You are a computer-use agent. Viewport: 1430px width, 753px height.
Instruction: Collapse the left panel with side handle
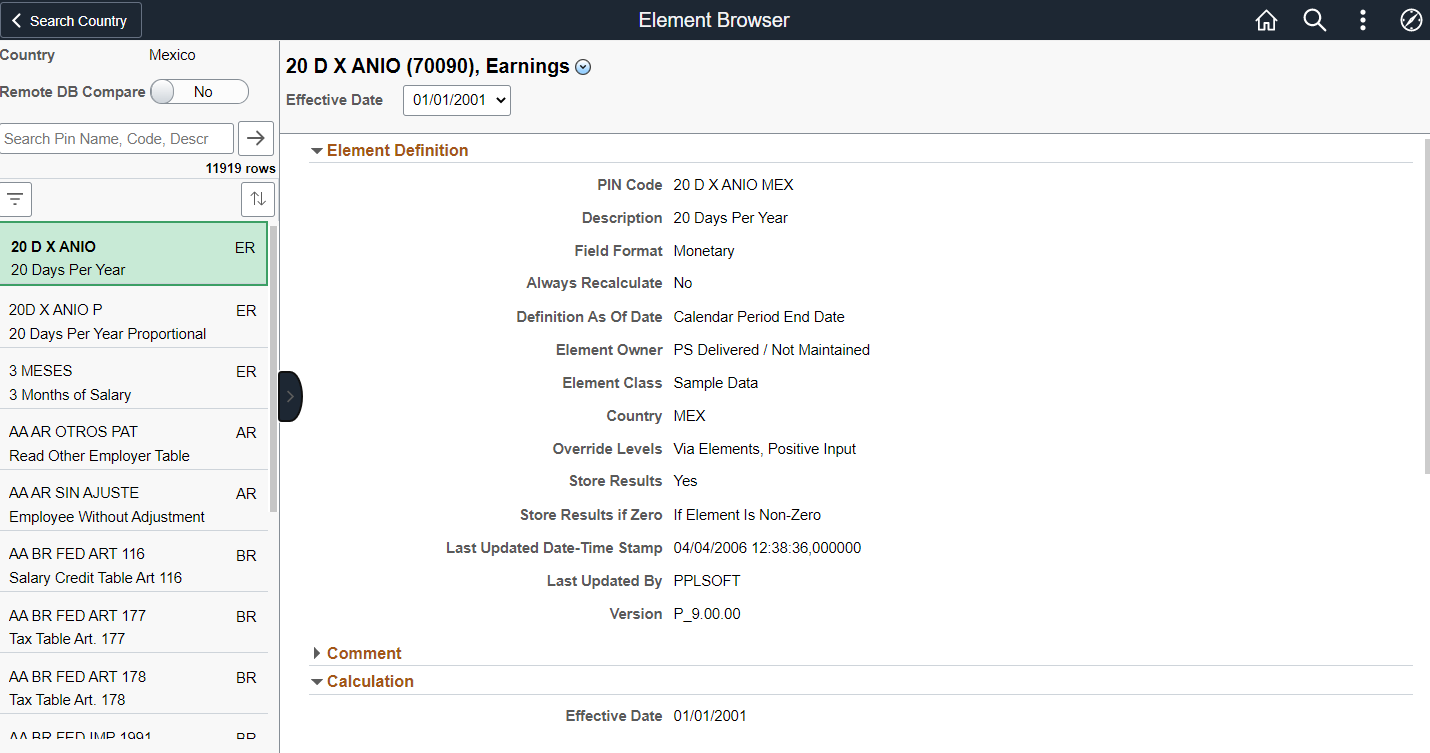[290, 396]
